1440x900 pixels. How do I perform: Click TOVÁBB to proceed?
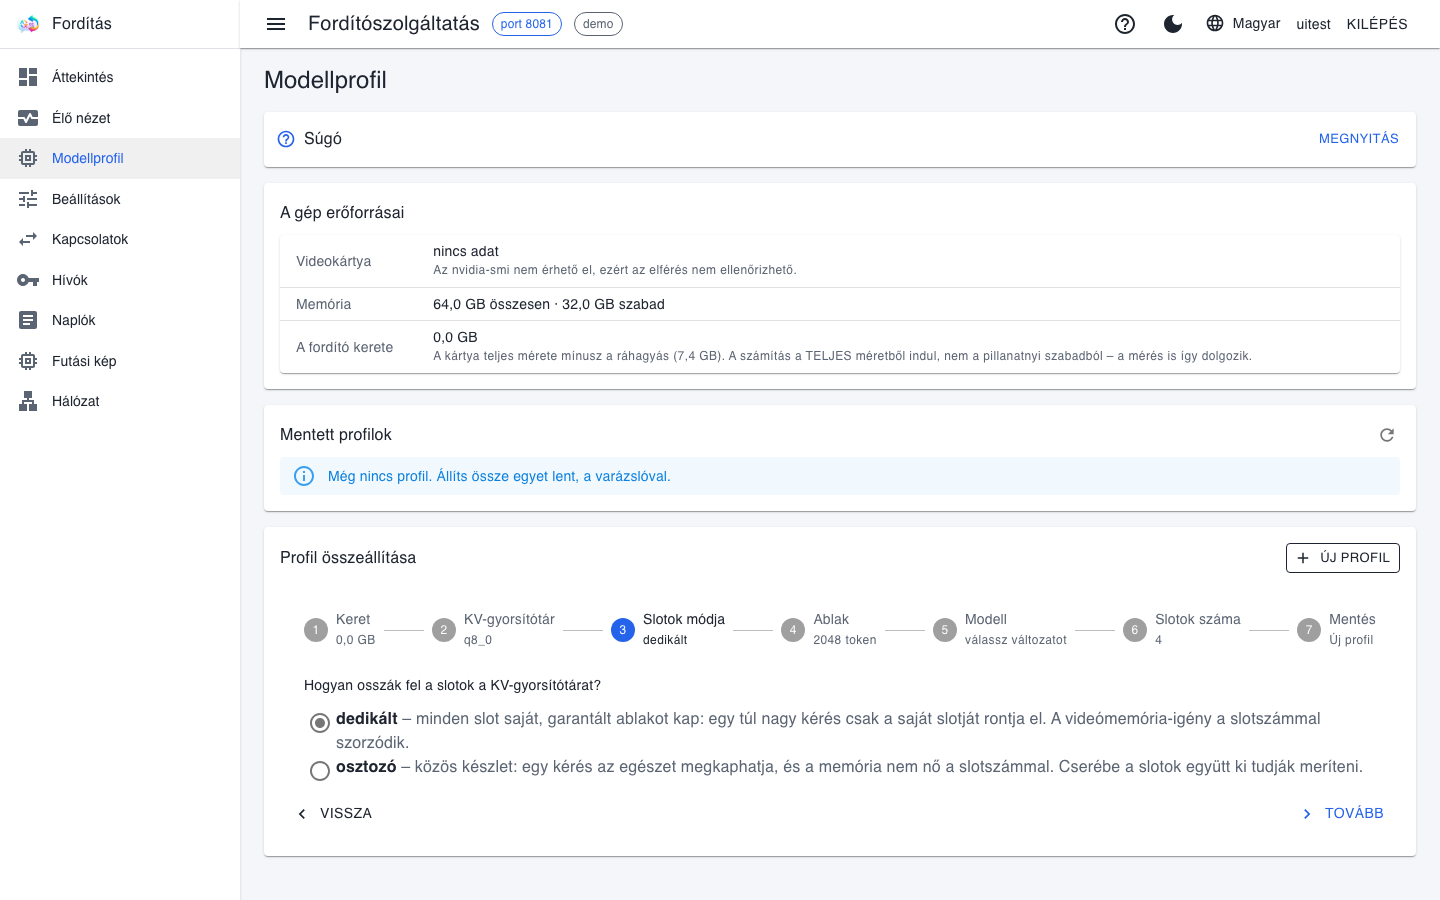pos(1342,814)
